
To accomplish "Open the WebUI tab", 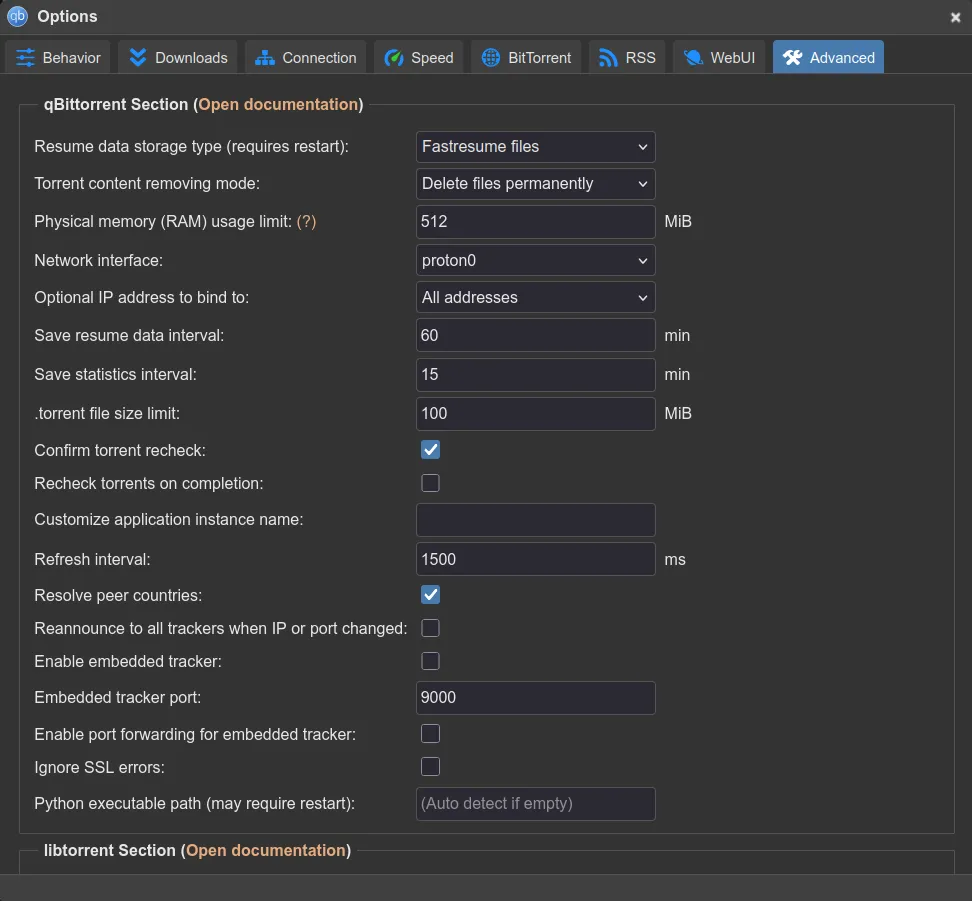I will click(x=719, y=58).
